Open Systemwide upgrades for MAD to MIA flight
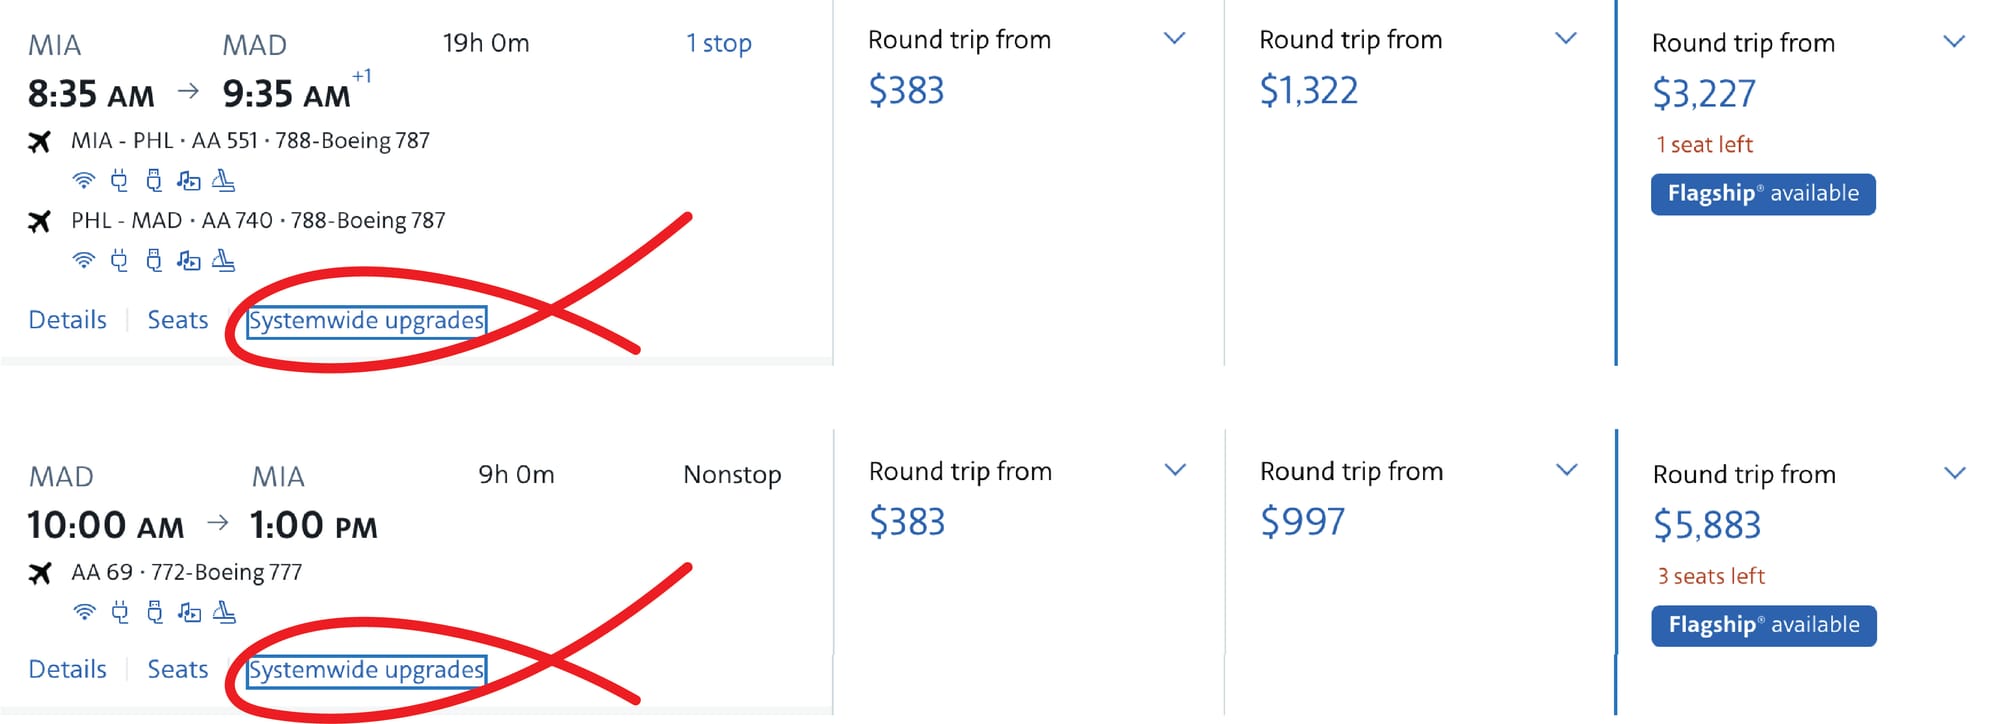 point(366,670)
